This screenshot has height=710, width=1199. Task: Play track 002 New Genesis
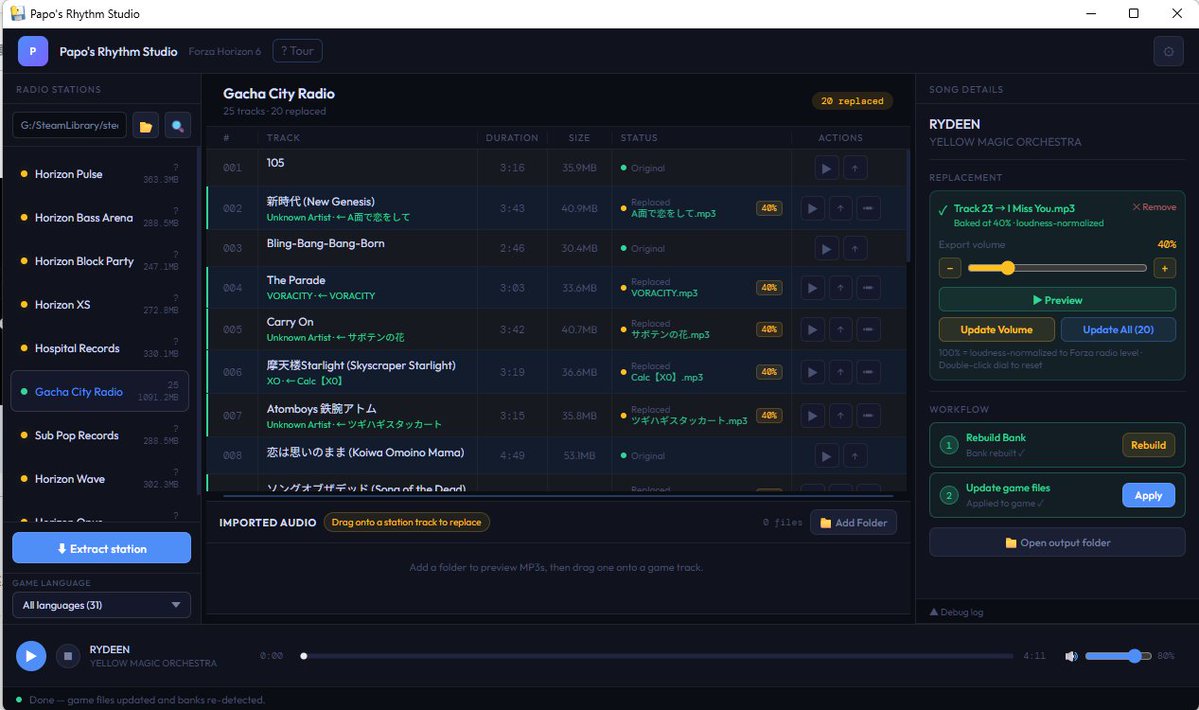(812, 208)
